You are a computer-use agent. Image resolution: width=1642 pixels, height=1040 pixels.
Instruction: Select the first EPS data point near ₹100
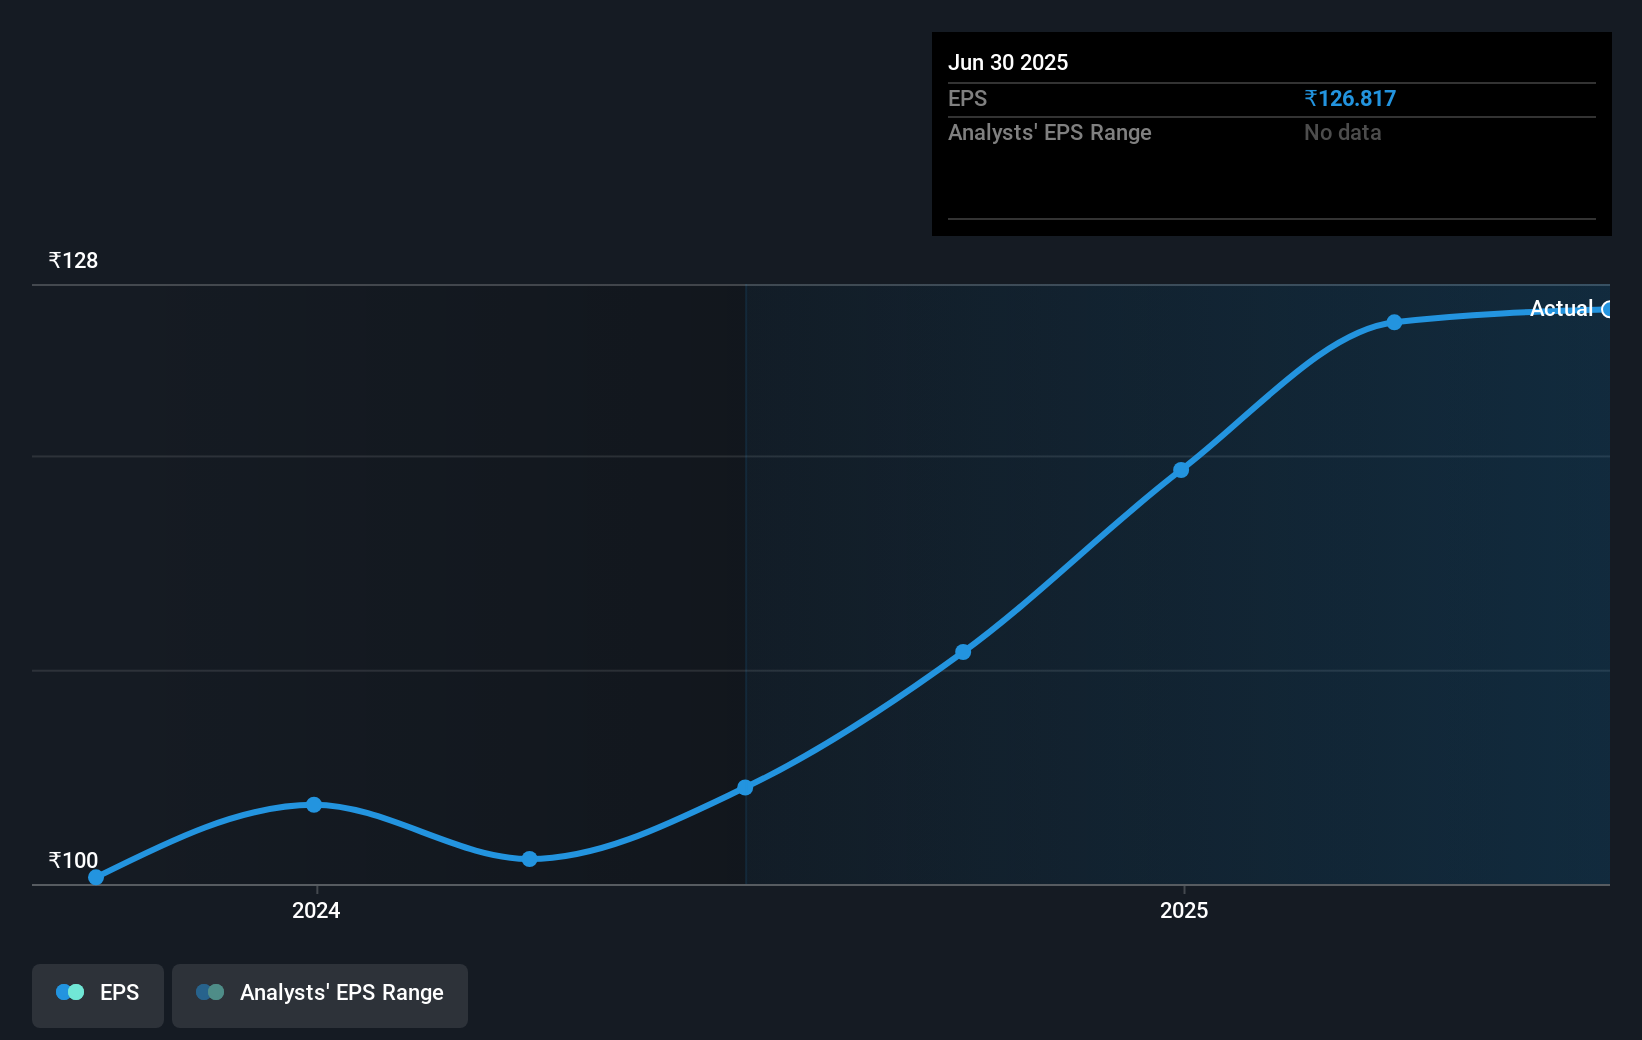96,877
